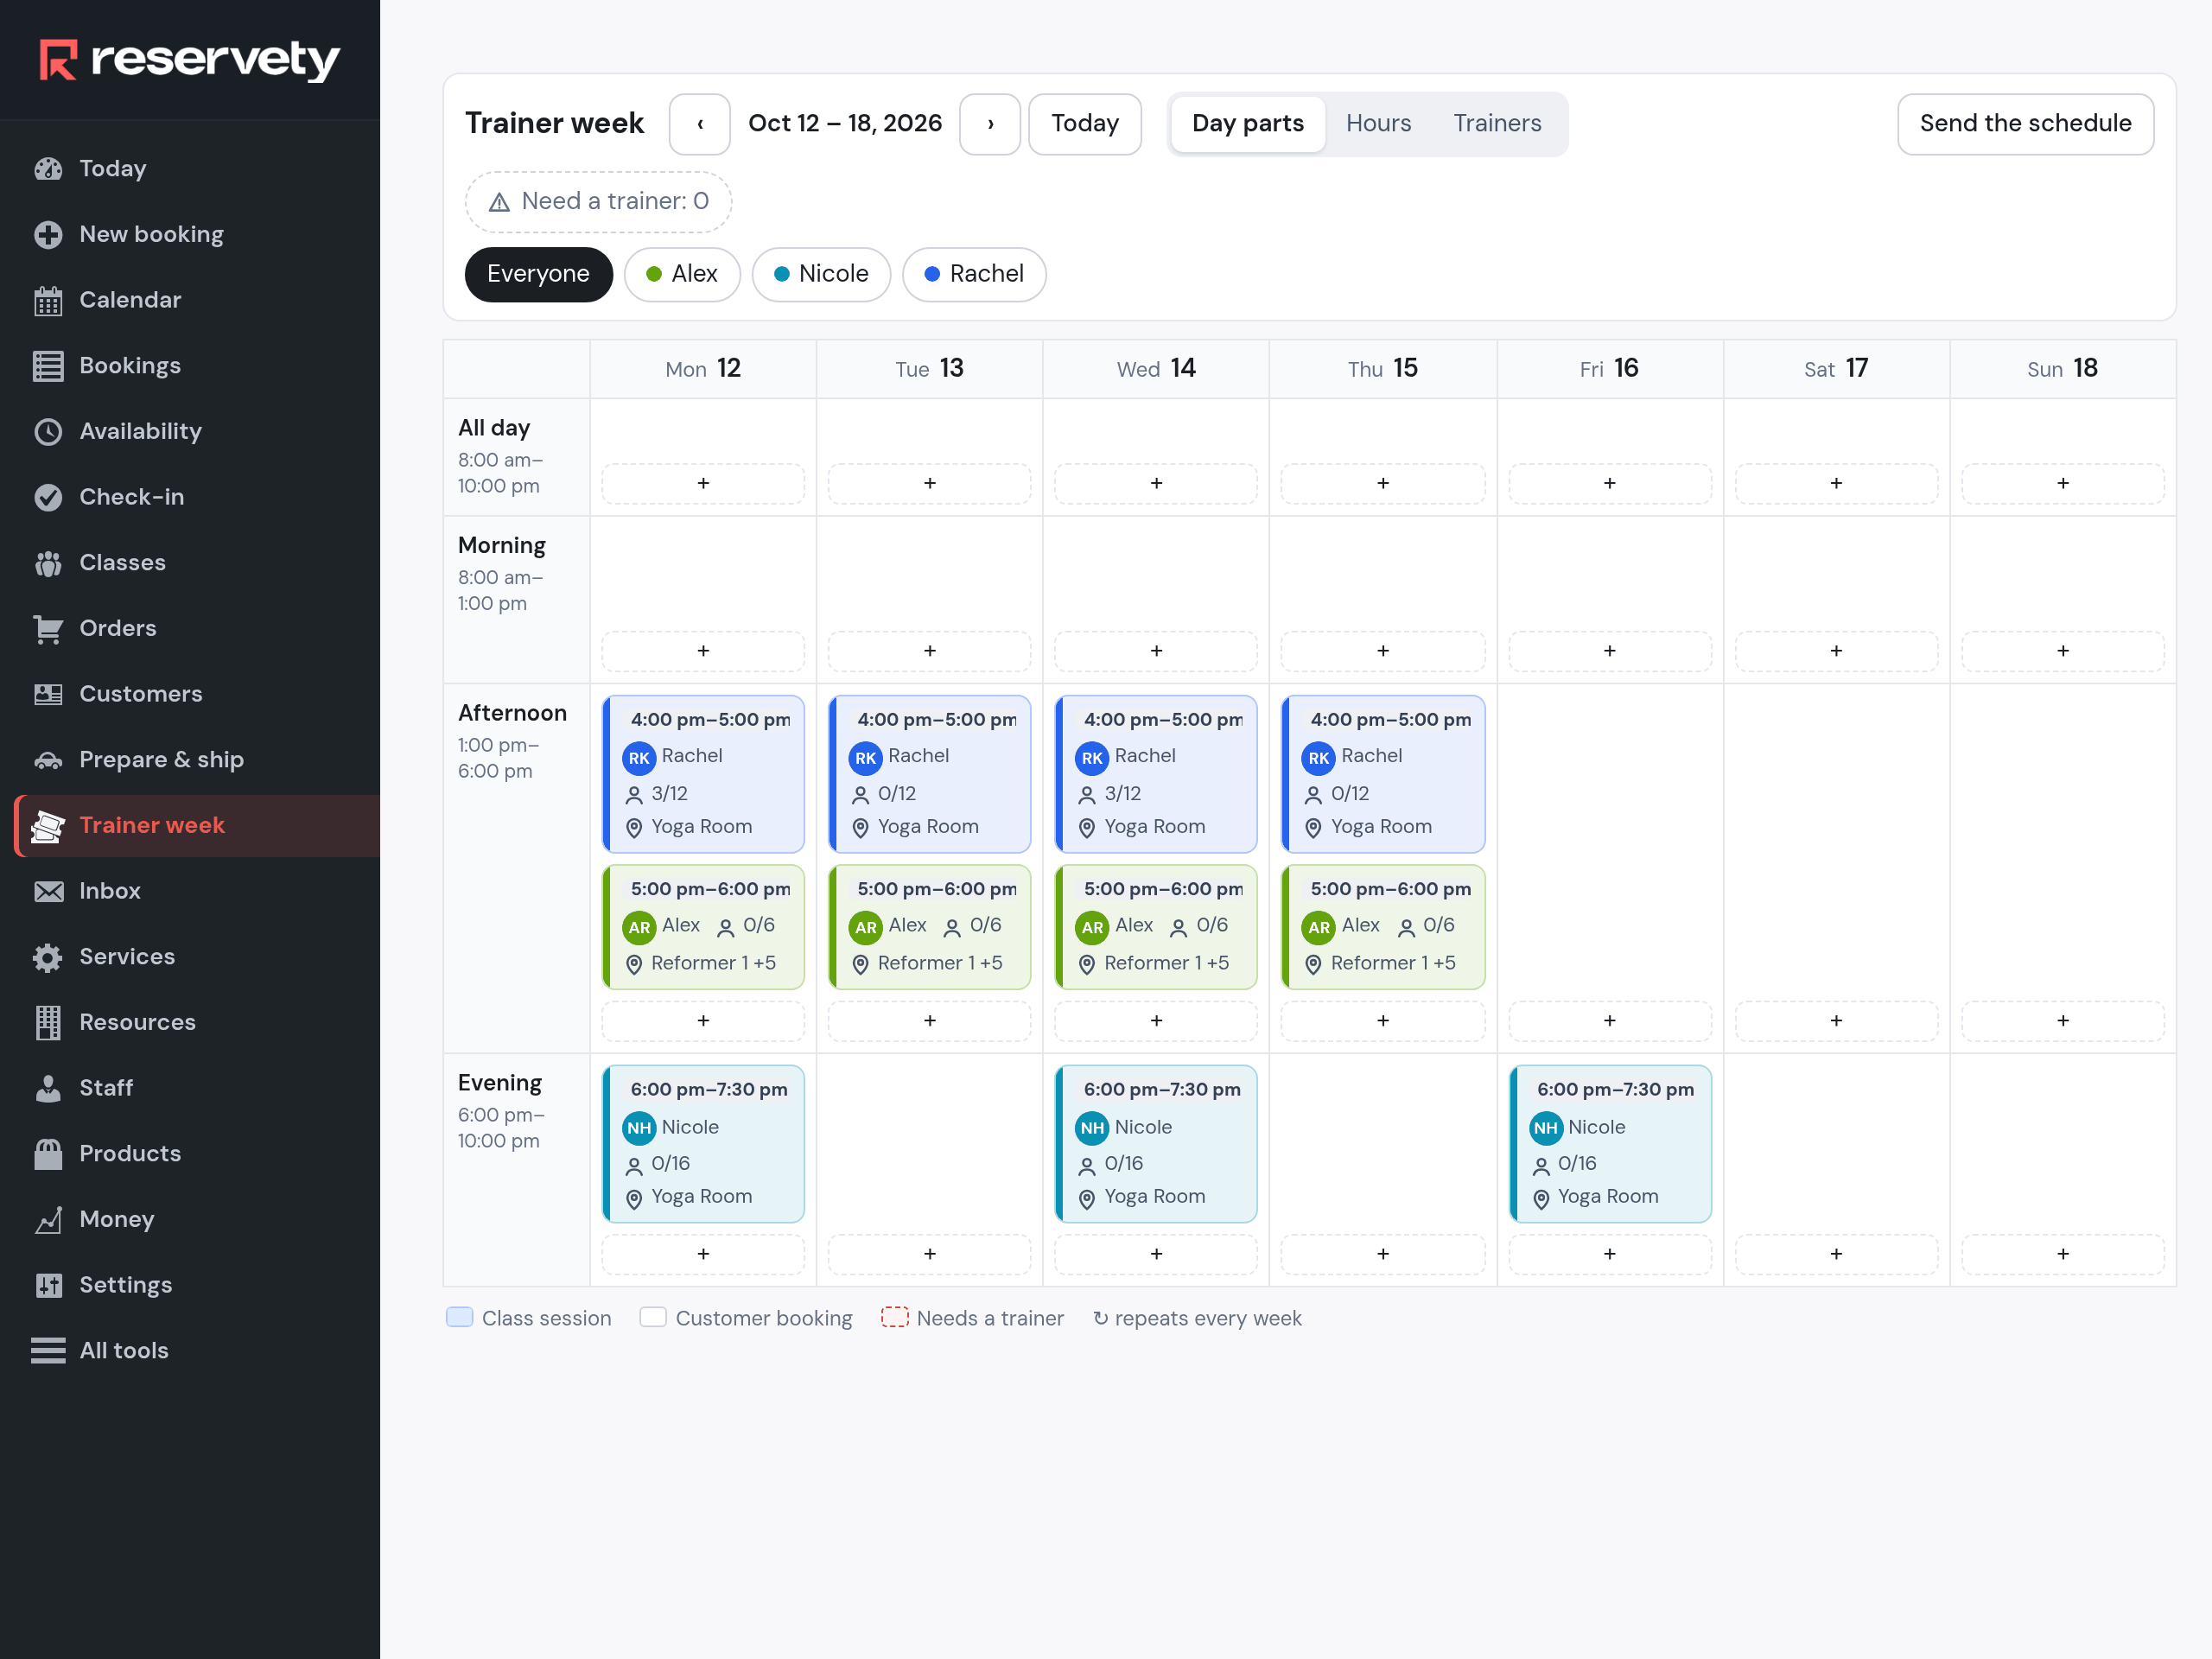The width and height of the screenshot is (2212, 1659).
Task: Click the reservety logo
Action: point(190,60)
